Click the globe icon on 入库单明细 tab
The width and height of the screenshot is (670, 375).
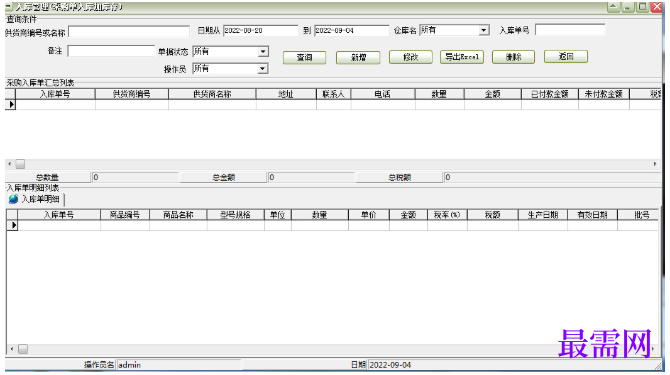[13, 199]
